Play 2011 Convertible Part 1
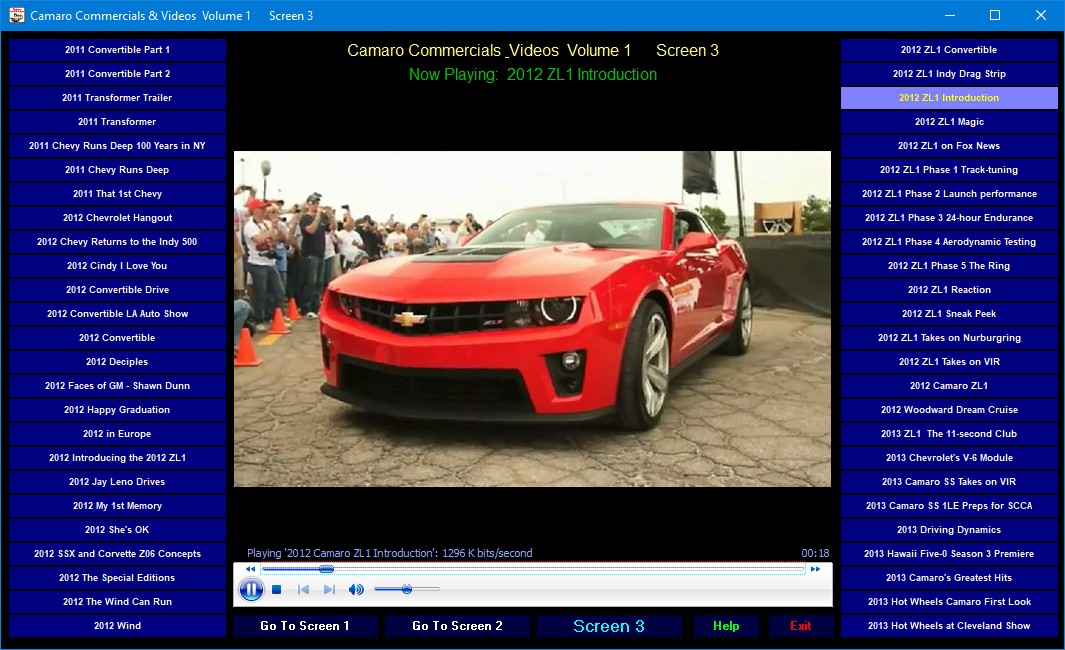1065x650 pixels. pyautogui.click(x=118, y=50)
